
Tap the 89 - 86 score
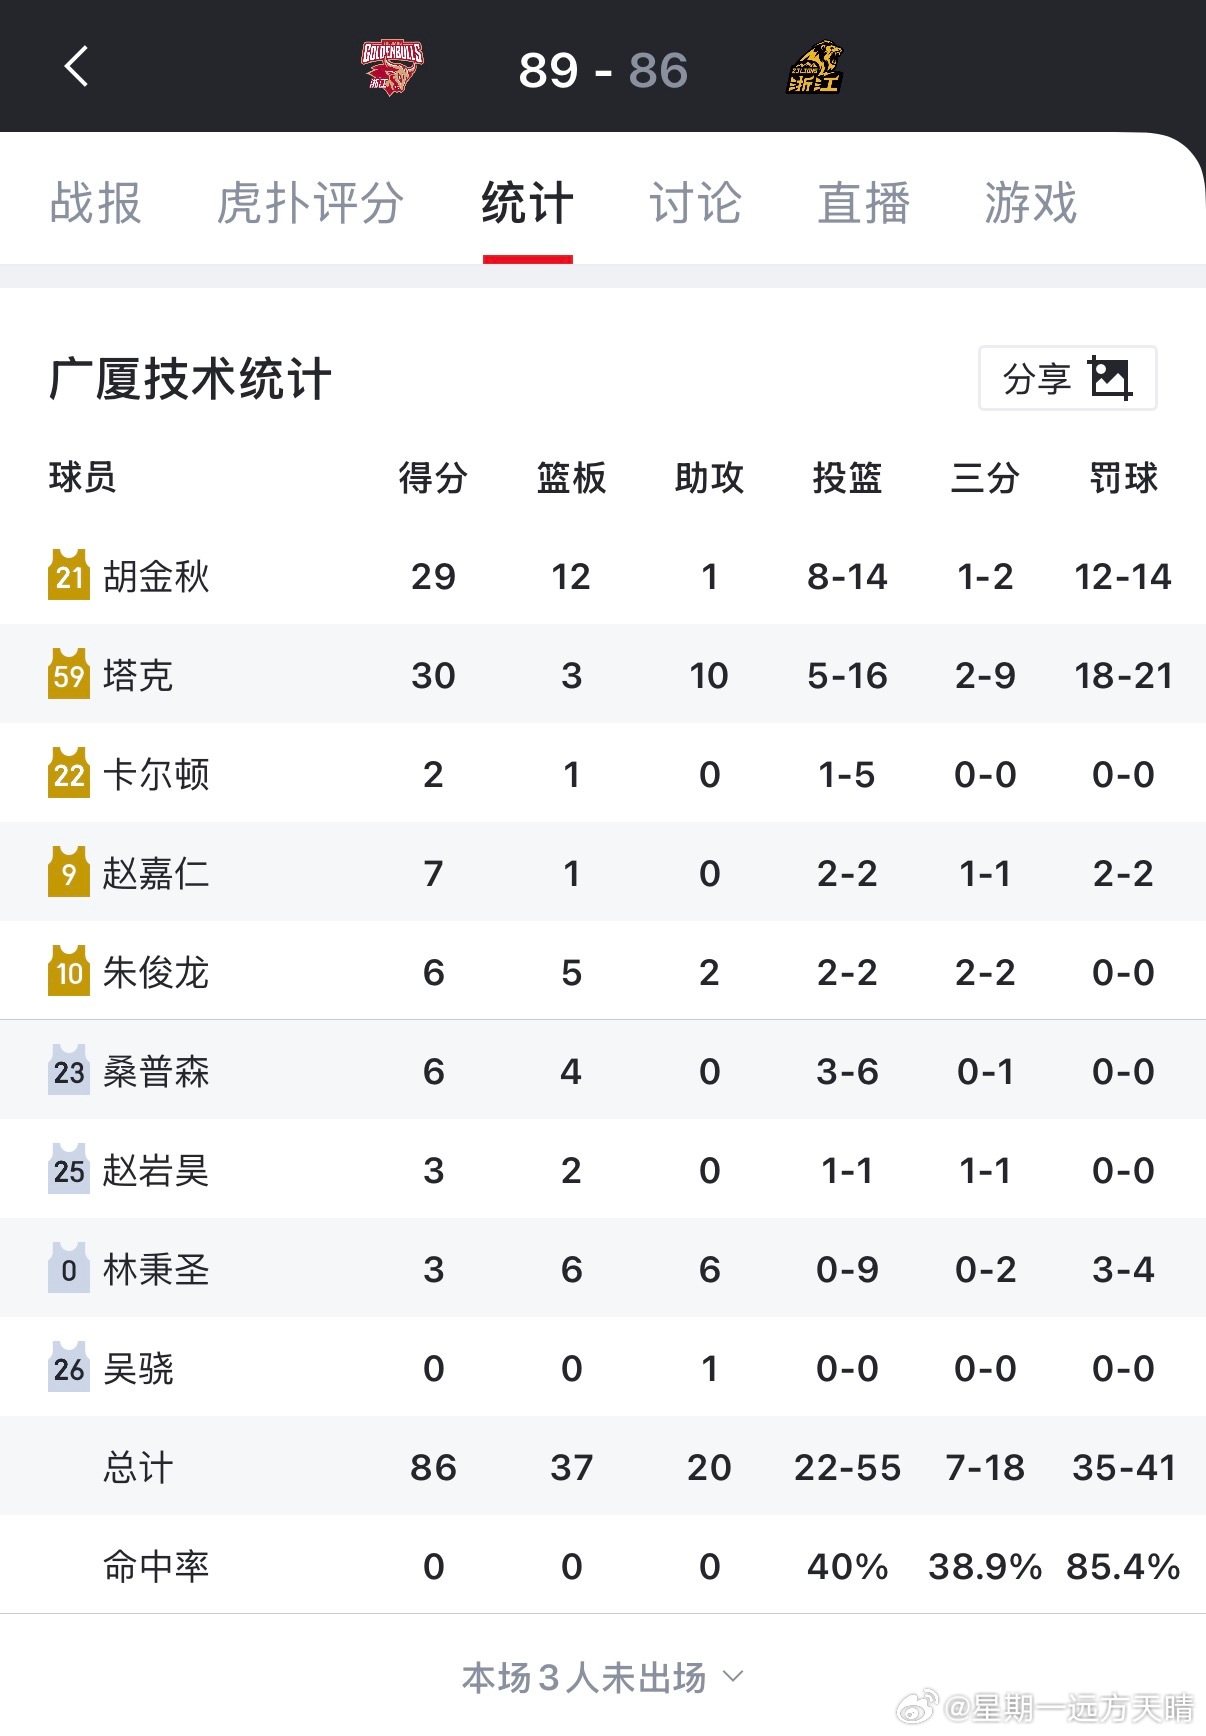pos(603,70)
